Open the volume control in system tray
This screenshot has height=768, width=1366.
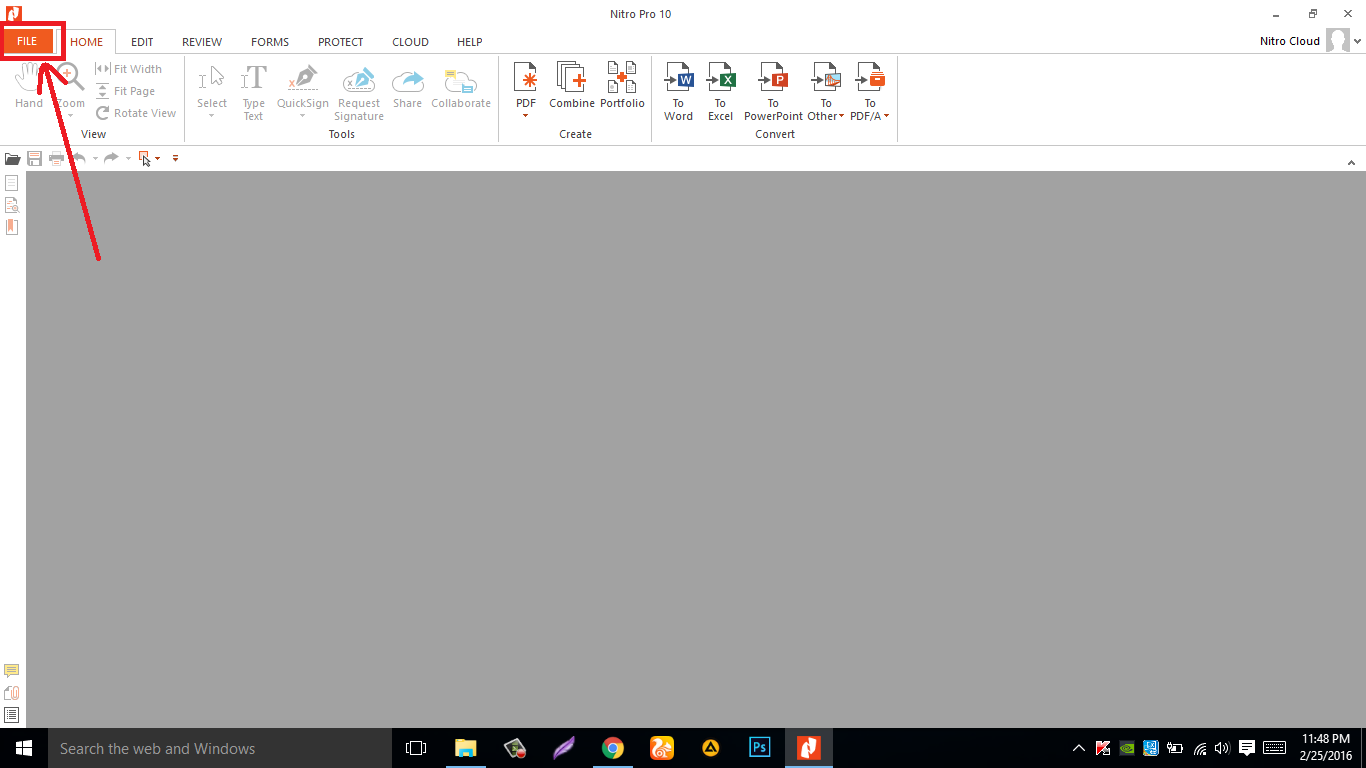1222,748
